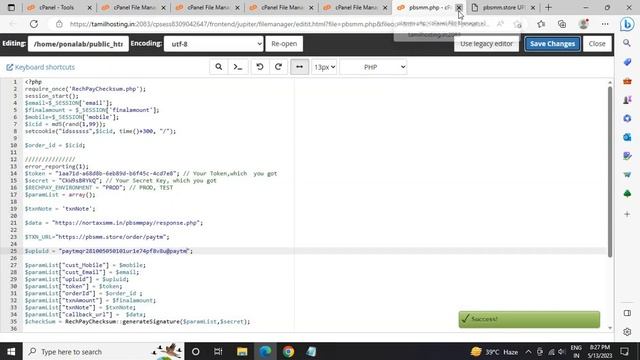
Task: Open the notification center icon
Action: pyautogui.click(x=624, y=351)
